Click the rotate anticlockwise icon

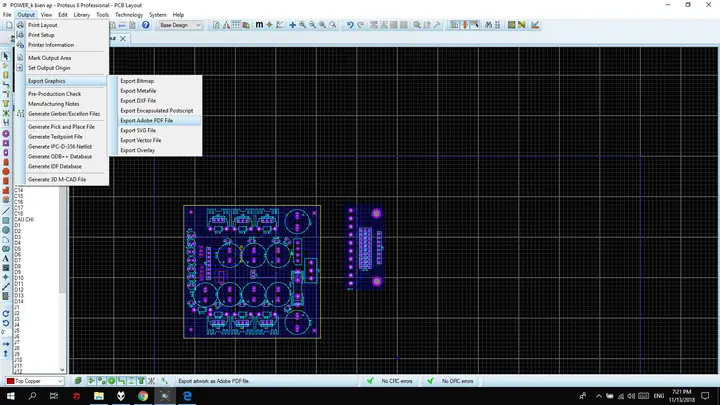coord(6,323)
